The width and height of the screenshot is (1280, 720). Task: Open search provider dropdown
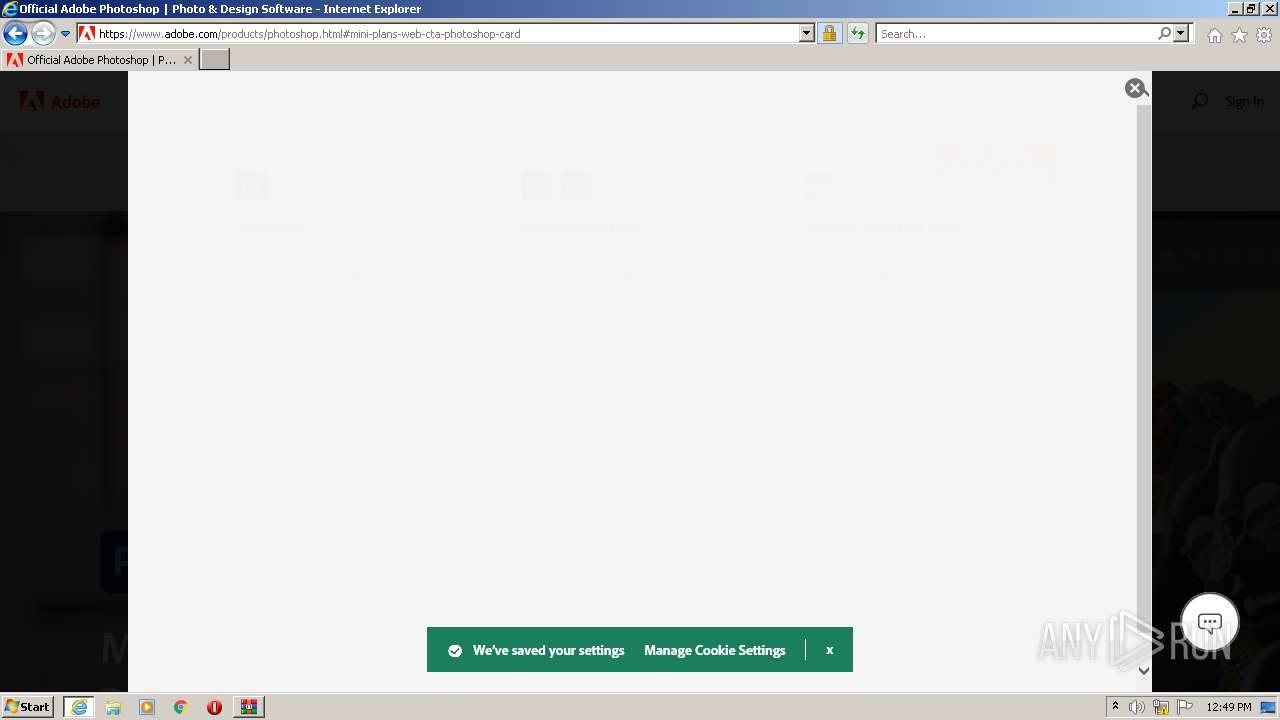point(1181,33)
